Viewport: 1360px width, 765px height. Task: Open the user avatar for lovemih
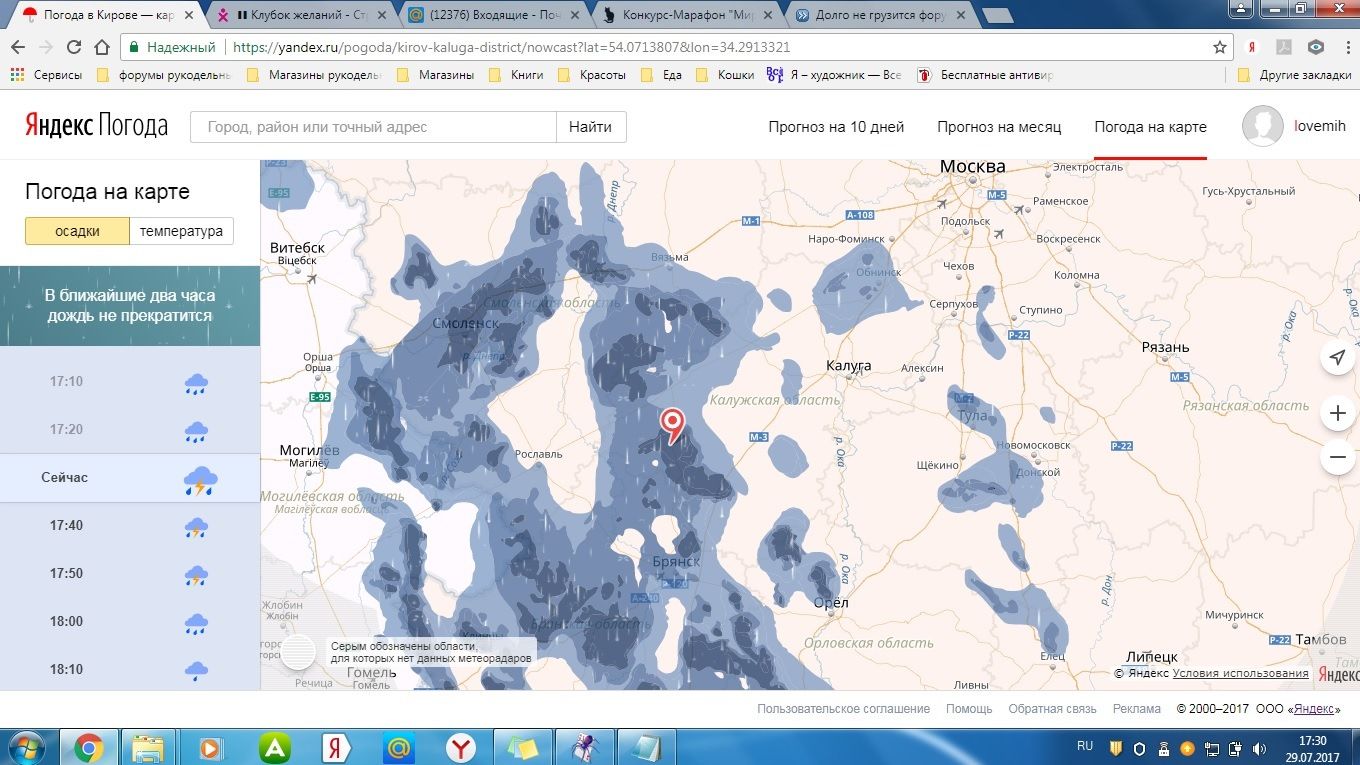tap(1262, 127)
